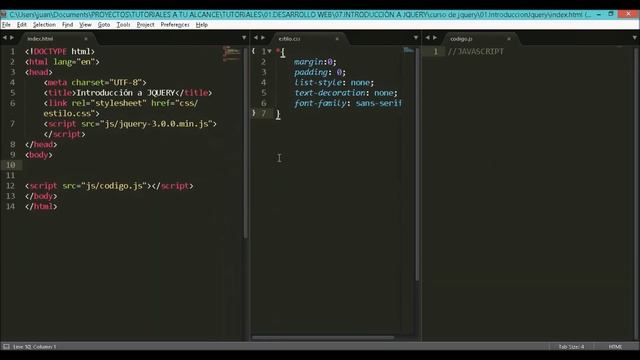Open the View menu
This screenshot has height=360, width=640.
(x=85, y=24)
